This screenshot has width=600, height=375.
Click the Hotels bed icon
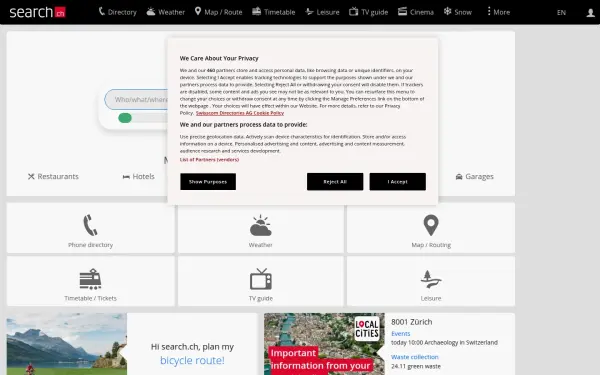(x=126, y=177)
